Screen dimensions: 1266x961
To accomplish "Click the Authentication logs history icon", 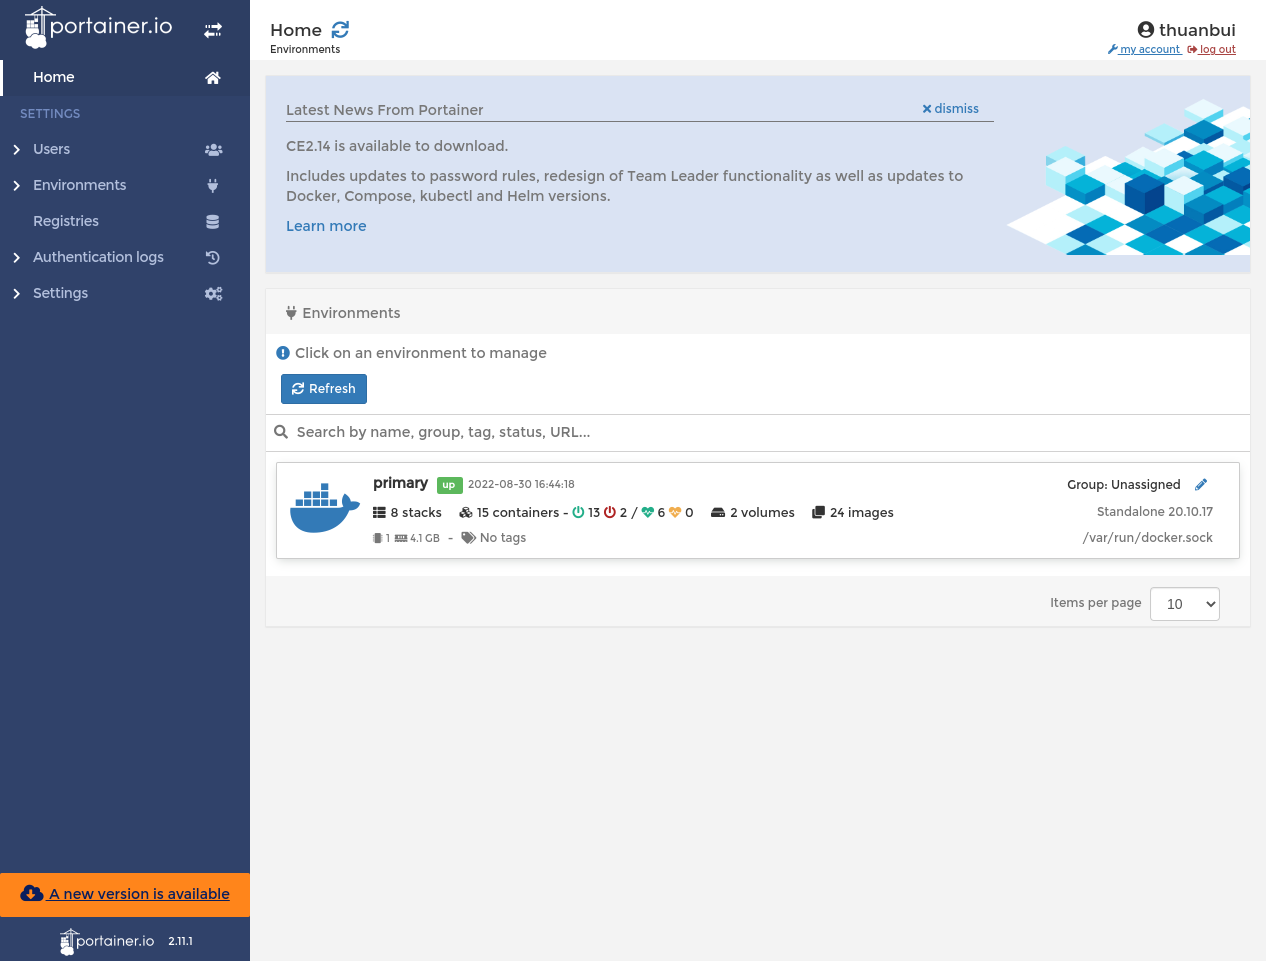I will coord(213,258).
